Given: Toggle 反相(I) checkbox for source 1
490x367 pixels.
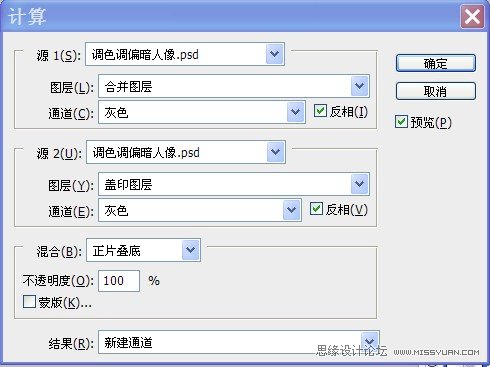Looking at the screenshot, I should (x=320, y=111).
